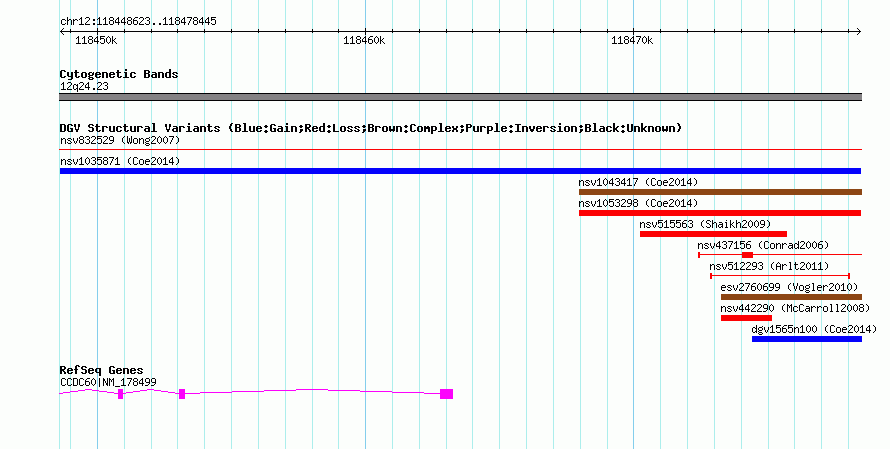Click the right arrow end of the ruler
The image size is (890, 449).
point(859,32)
